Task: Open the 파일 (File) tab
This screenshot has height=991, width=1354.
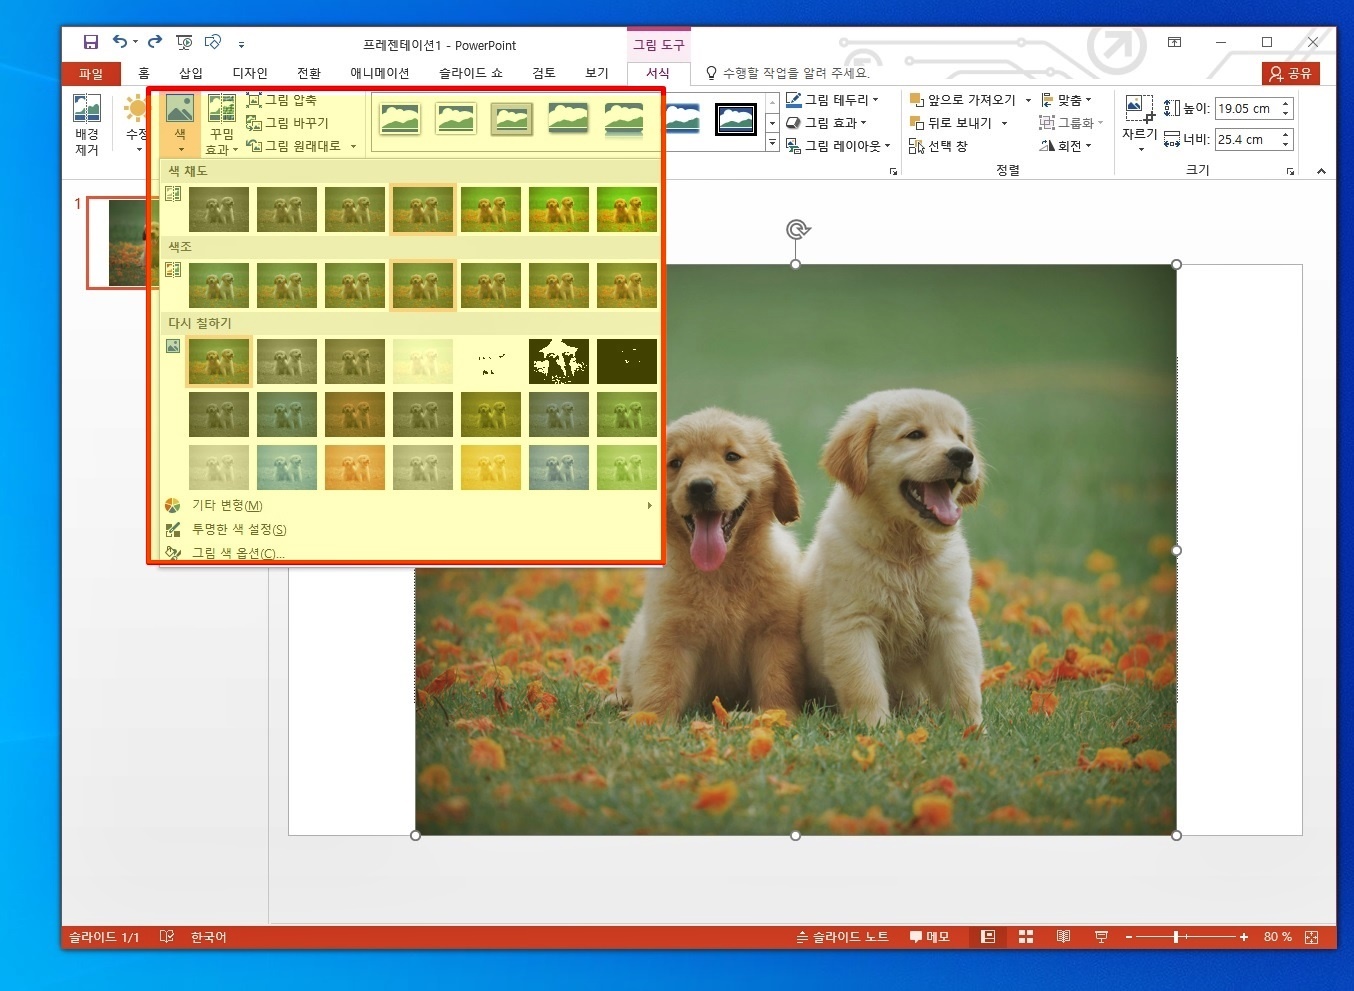Action: point(91,73)
